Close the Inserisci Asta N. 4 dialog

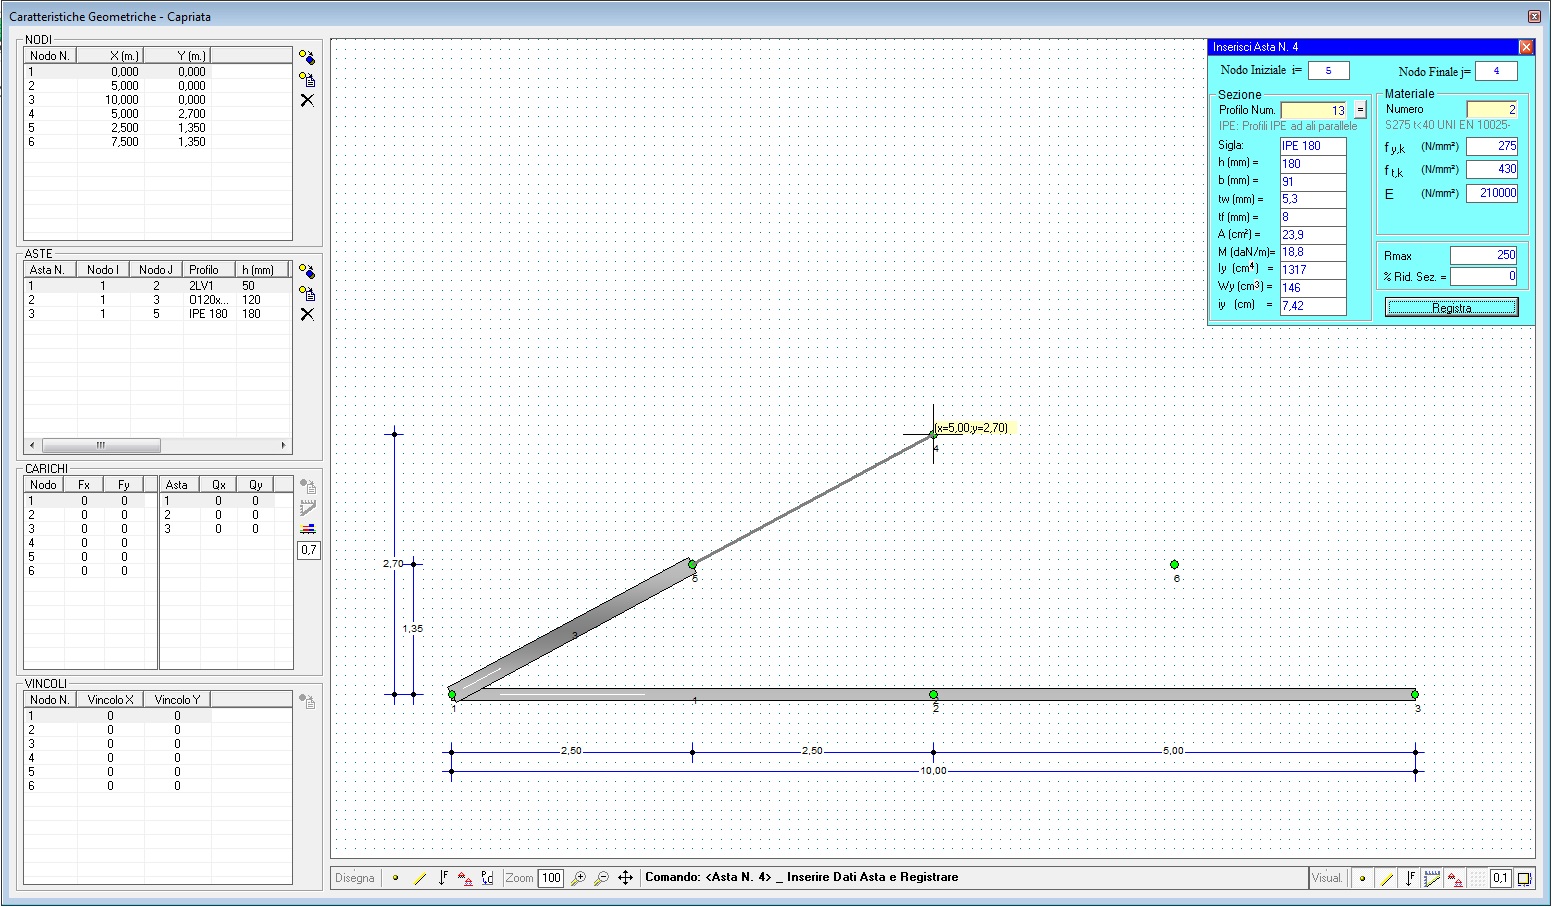pyautogui.click(x=1525, y=47)
